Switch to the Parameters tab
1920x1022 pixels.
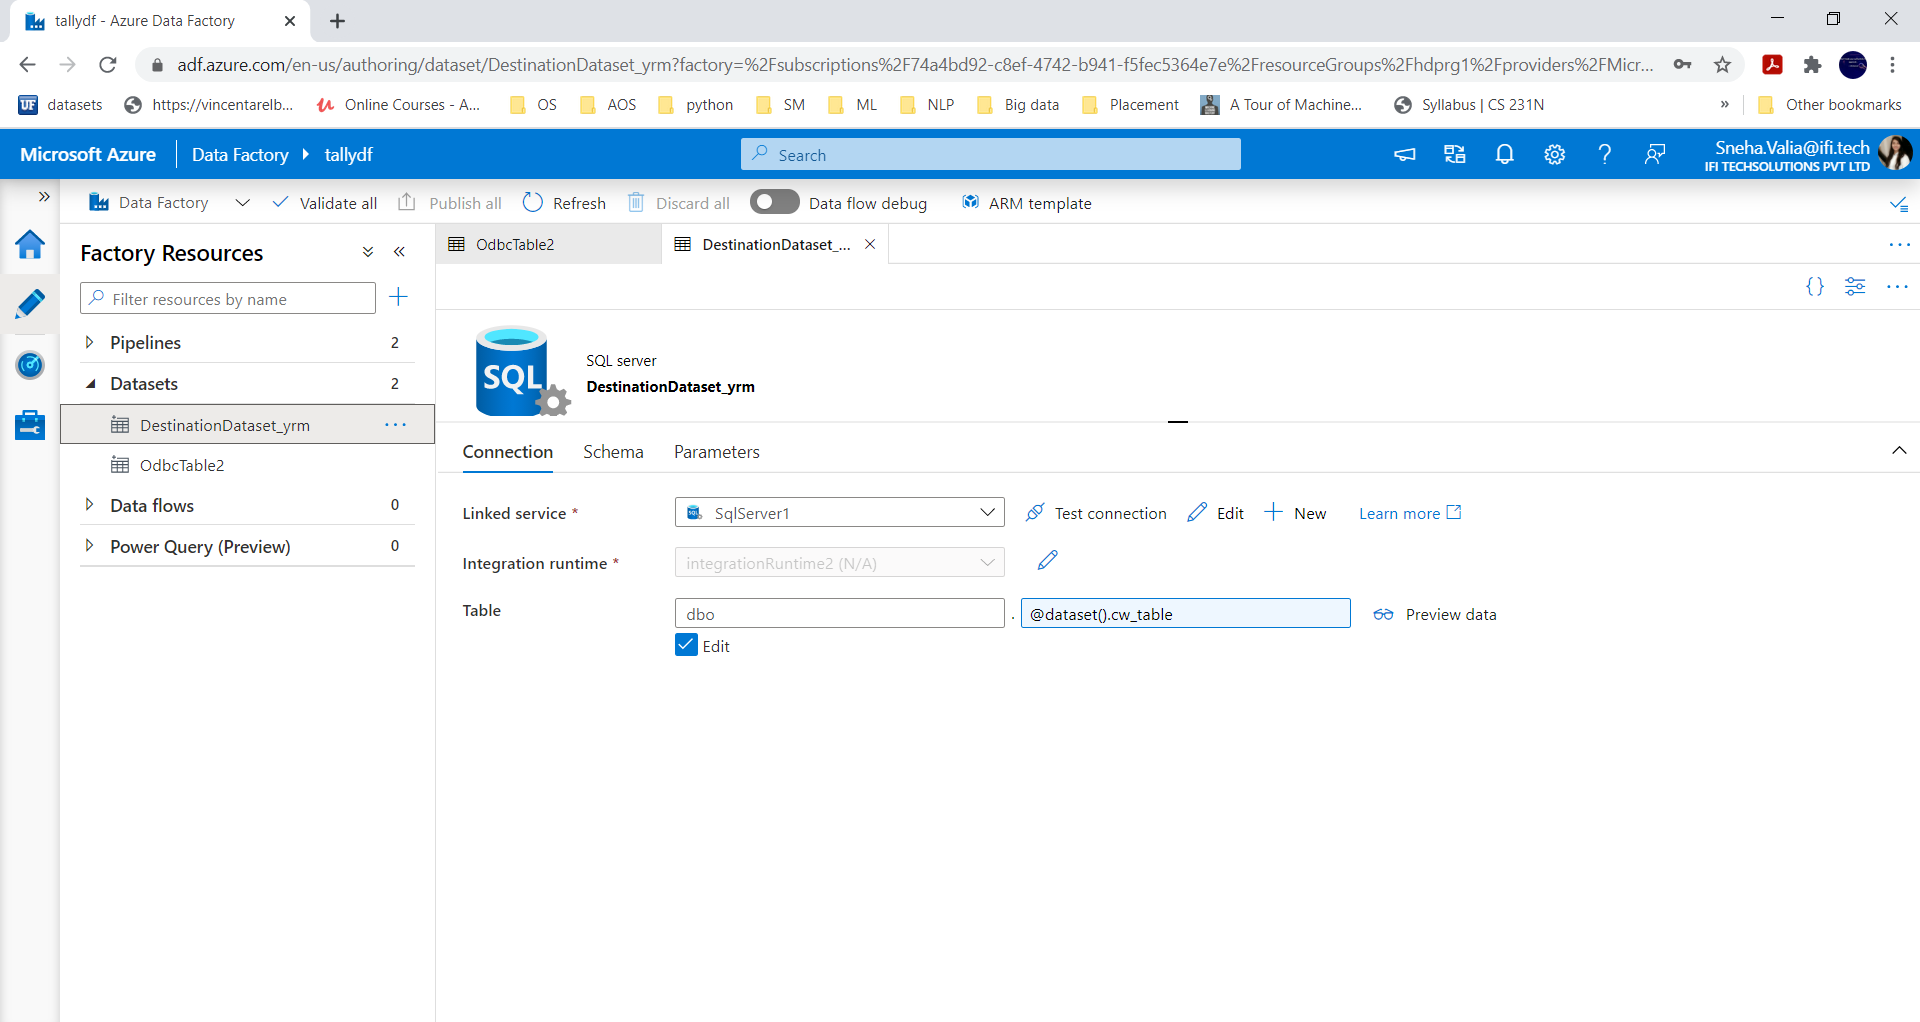pyautogui.click(x=717, y=452)
